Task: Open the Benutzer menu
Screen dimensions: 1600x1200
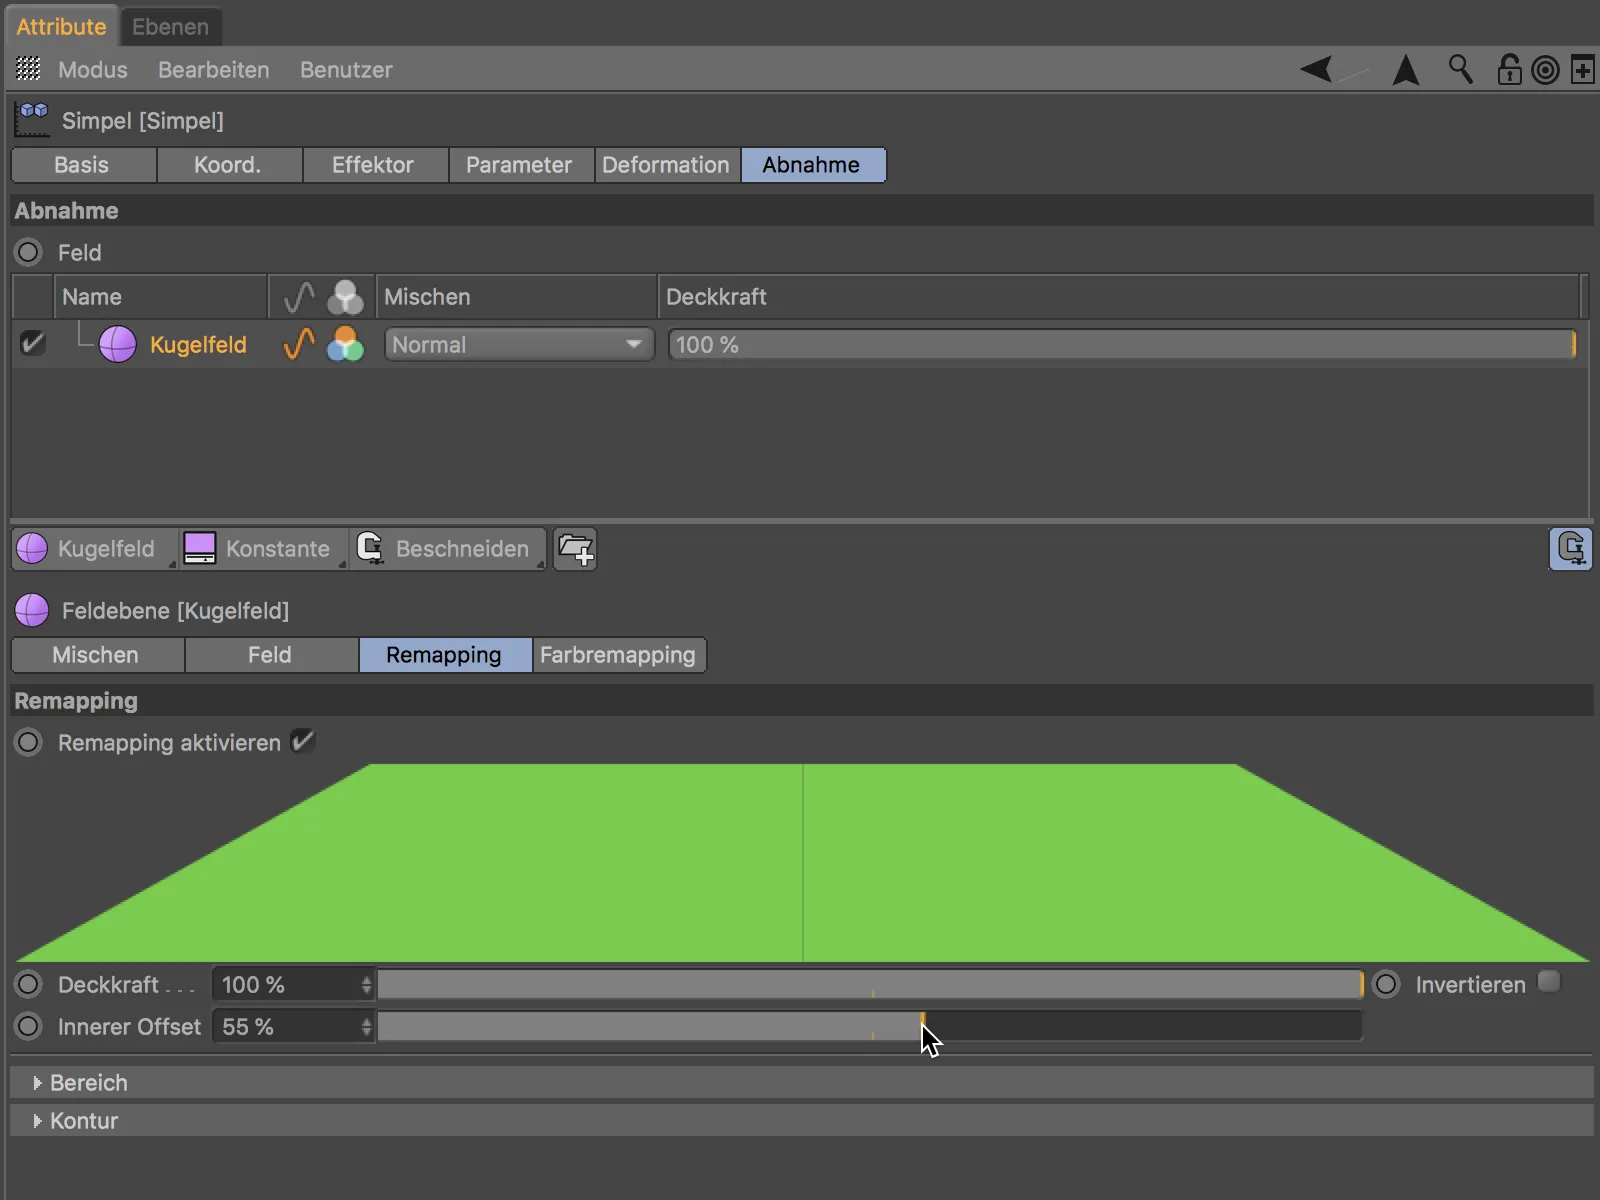Action: (x=346, y=70)
